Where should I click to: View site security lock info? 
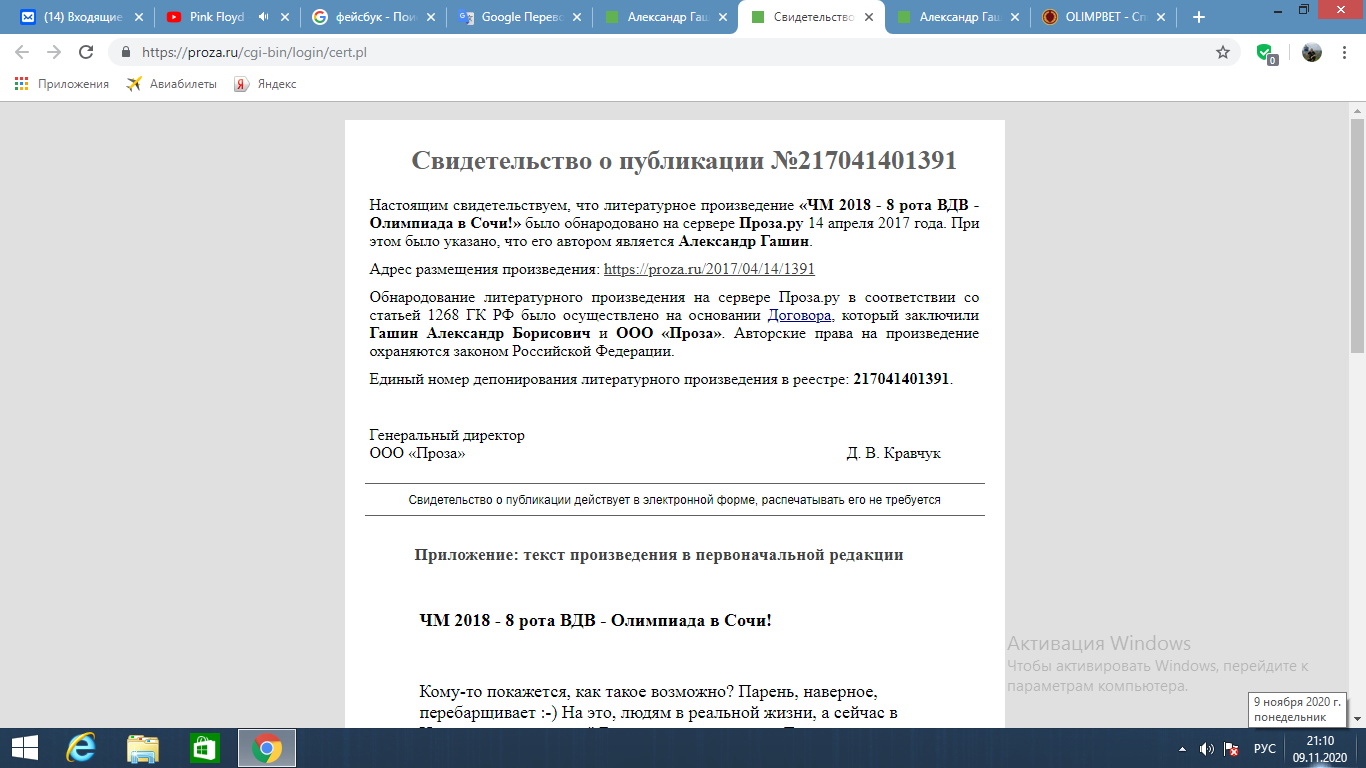(126, 52)
